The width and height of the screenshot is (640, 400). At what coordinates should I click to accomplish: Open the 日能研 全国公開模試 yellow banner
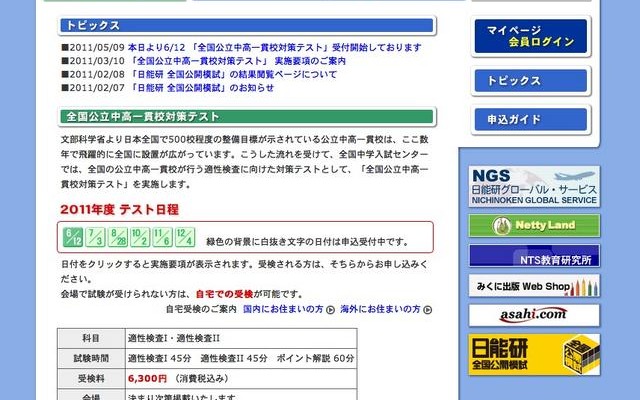534,354
